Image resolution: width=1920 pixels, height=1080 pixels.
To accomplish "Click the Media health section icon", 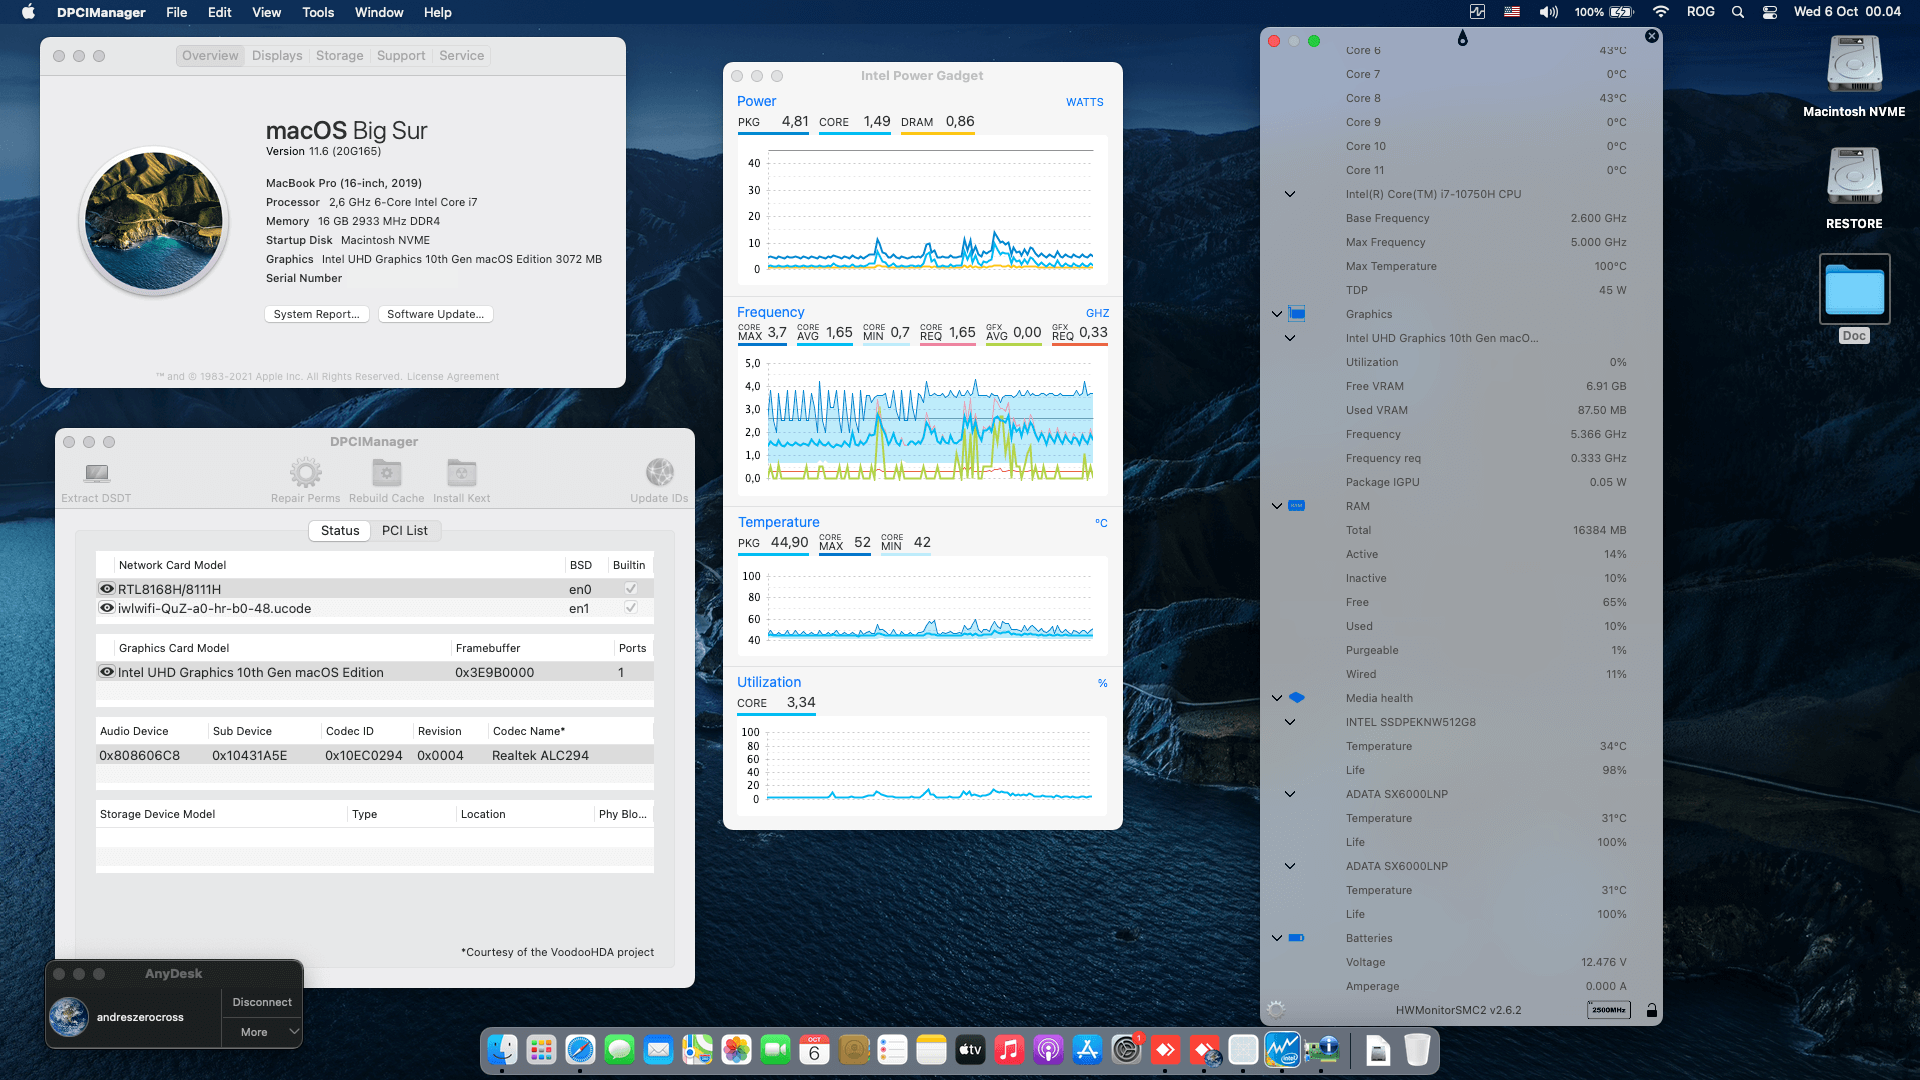I will click(1297, 698).
